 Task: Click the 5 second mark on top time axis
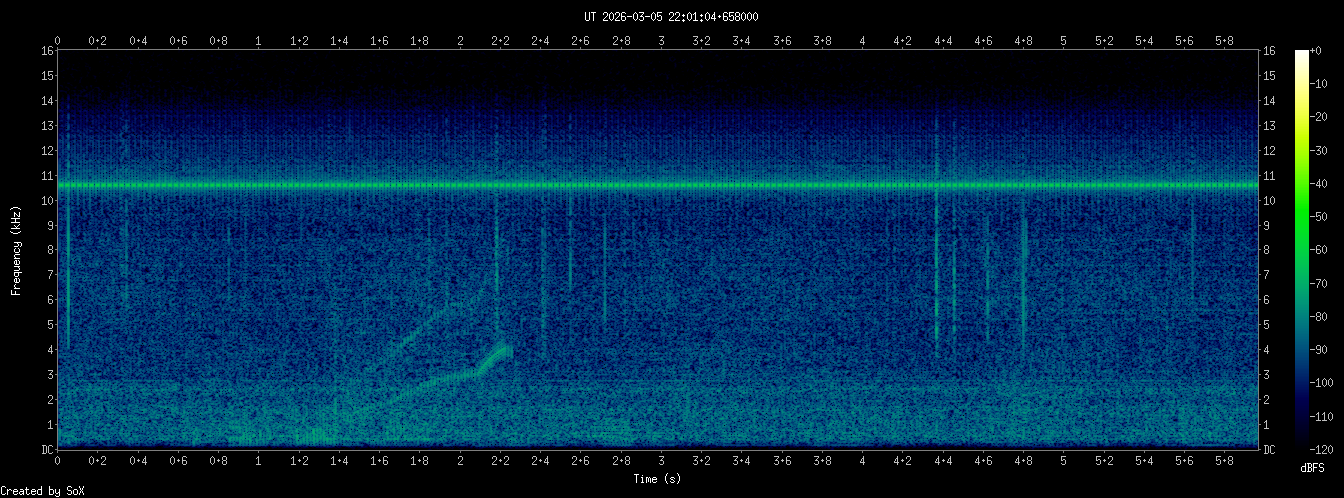[1063, 40]
